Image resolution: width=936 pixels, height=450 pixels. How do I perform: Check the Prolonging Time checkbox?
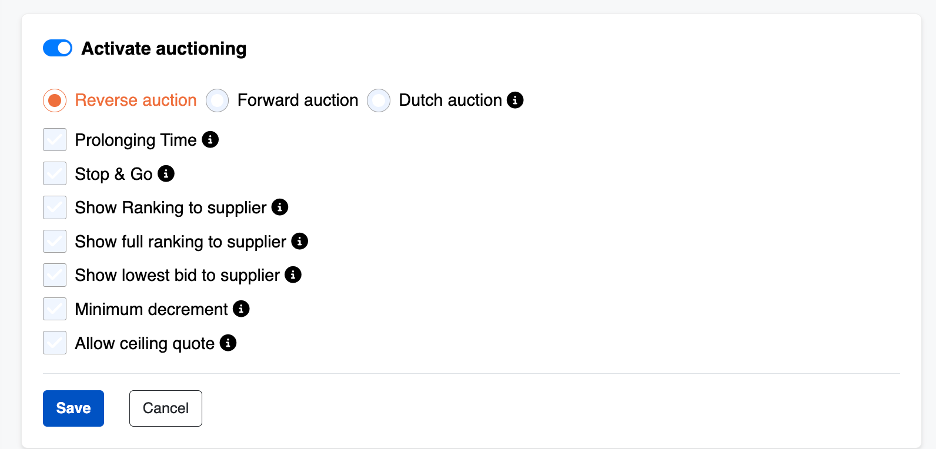tap(55, 140)
